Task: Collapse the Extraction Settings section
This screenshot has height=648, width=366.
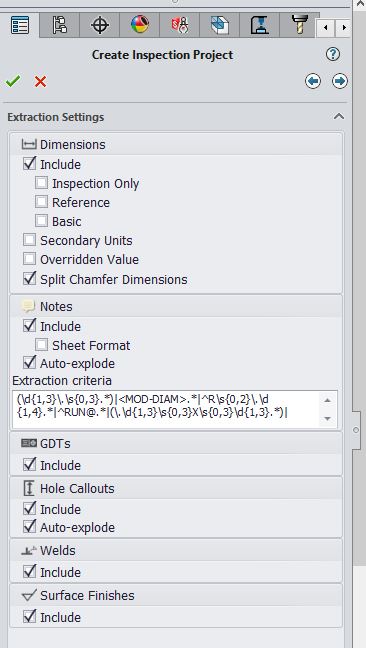Action: click(339, 117)
